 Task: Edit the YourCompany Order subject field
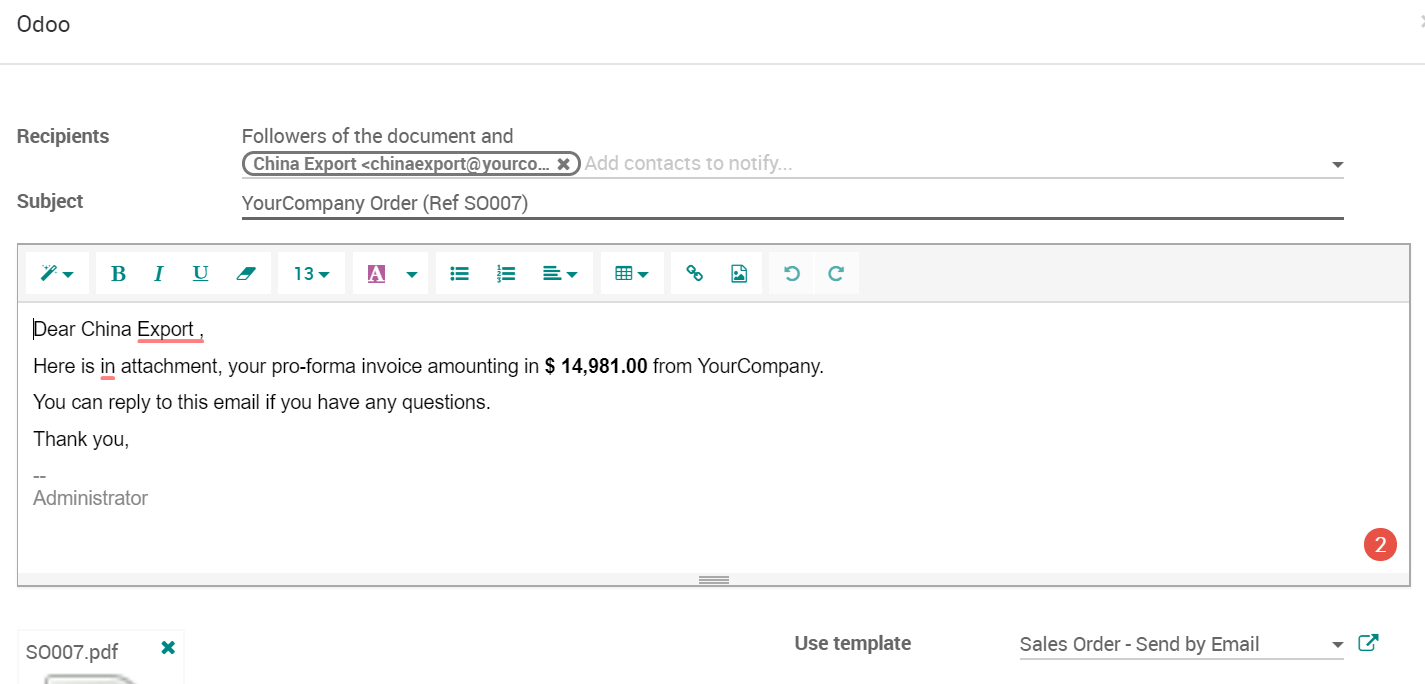point(792,204)
